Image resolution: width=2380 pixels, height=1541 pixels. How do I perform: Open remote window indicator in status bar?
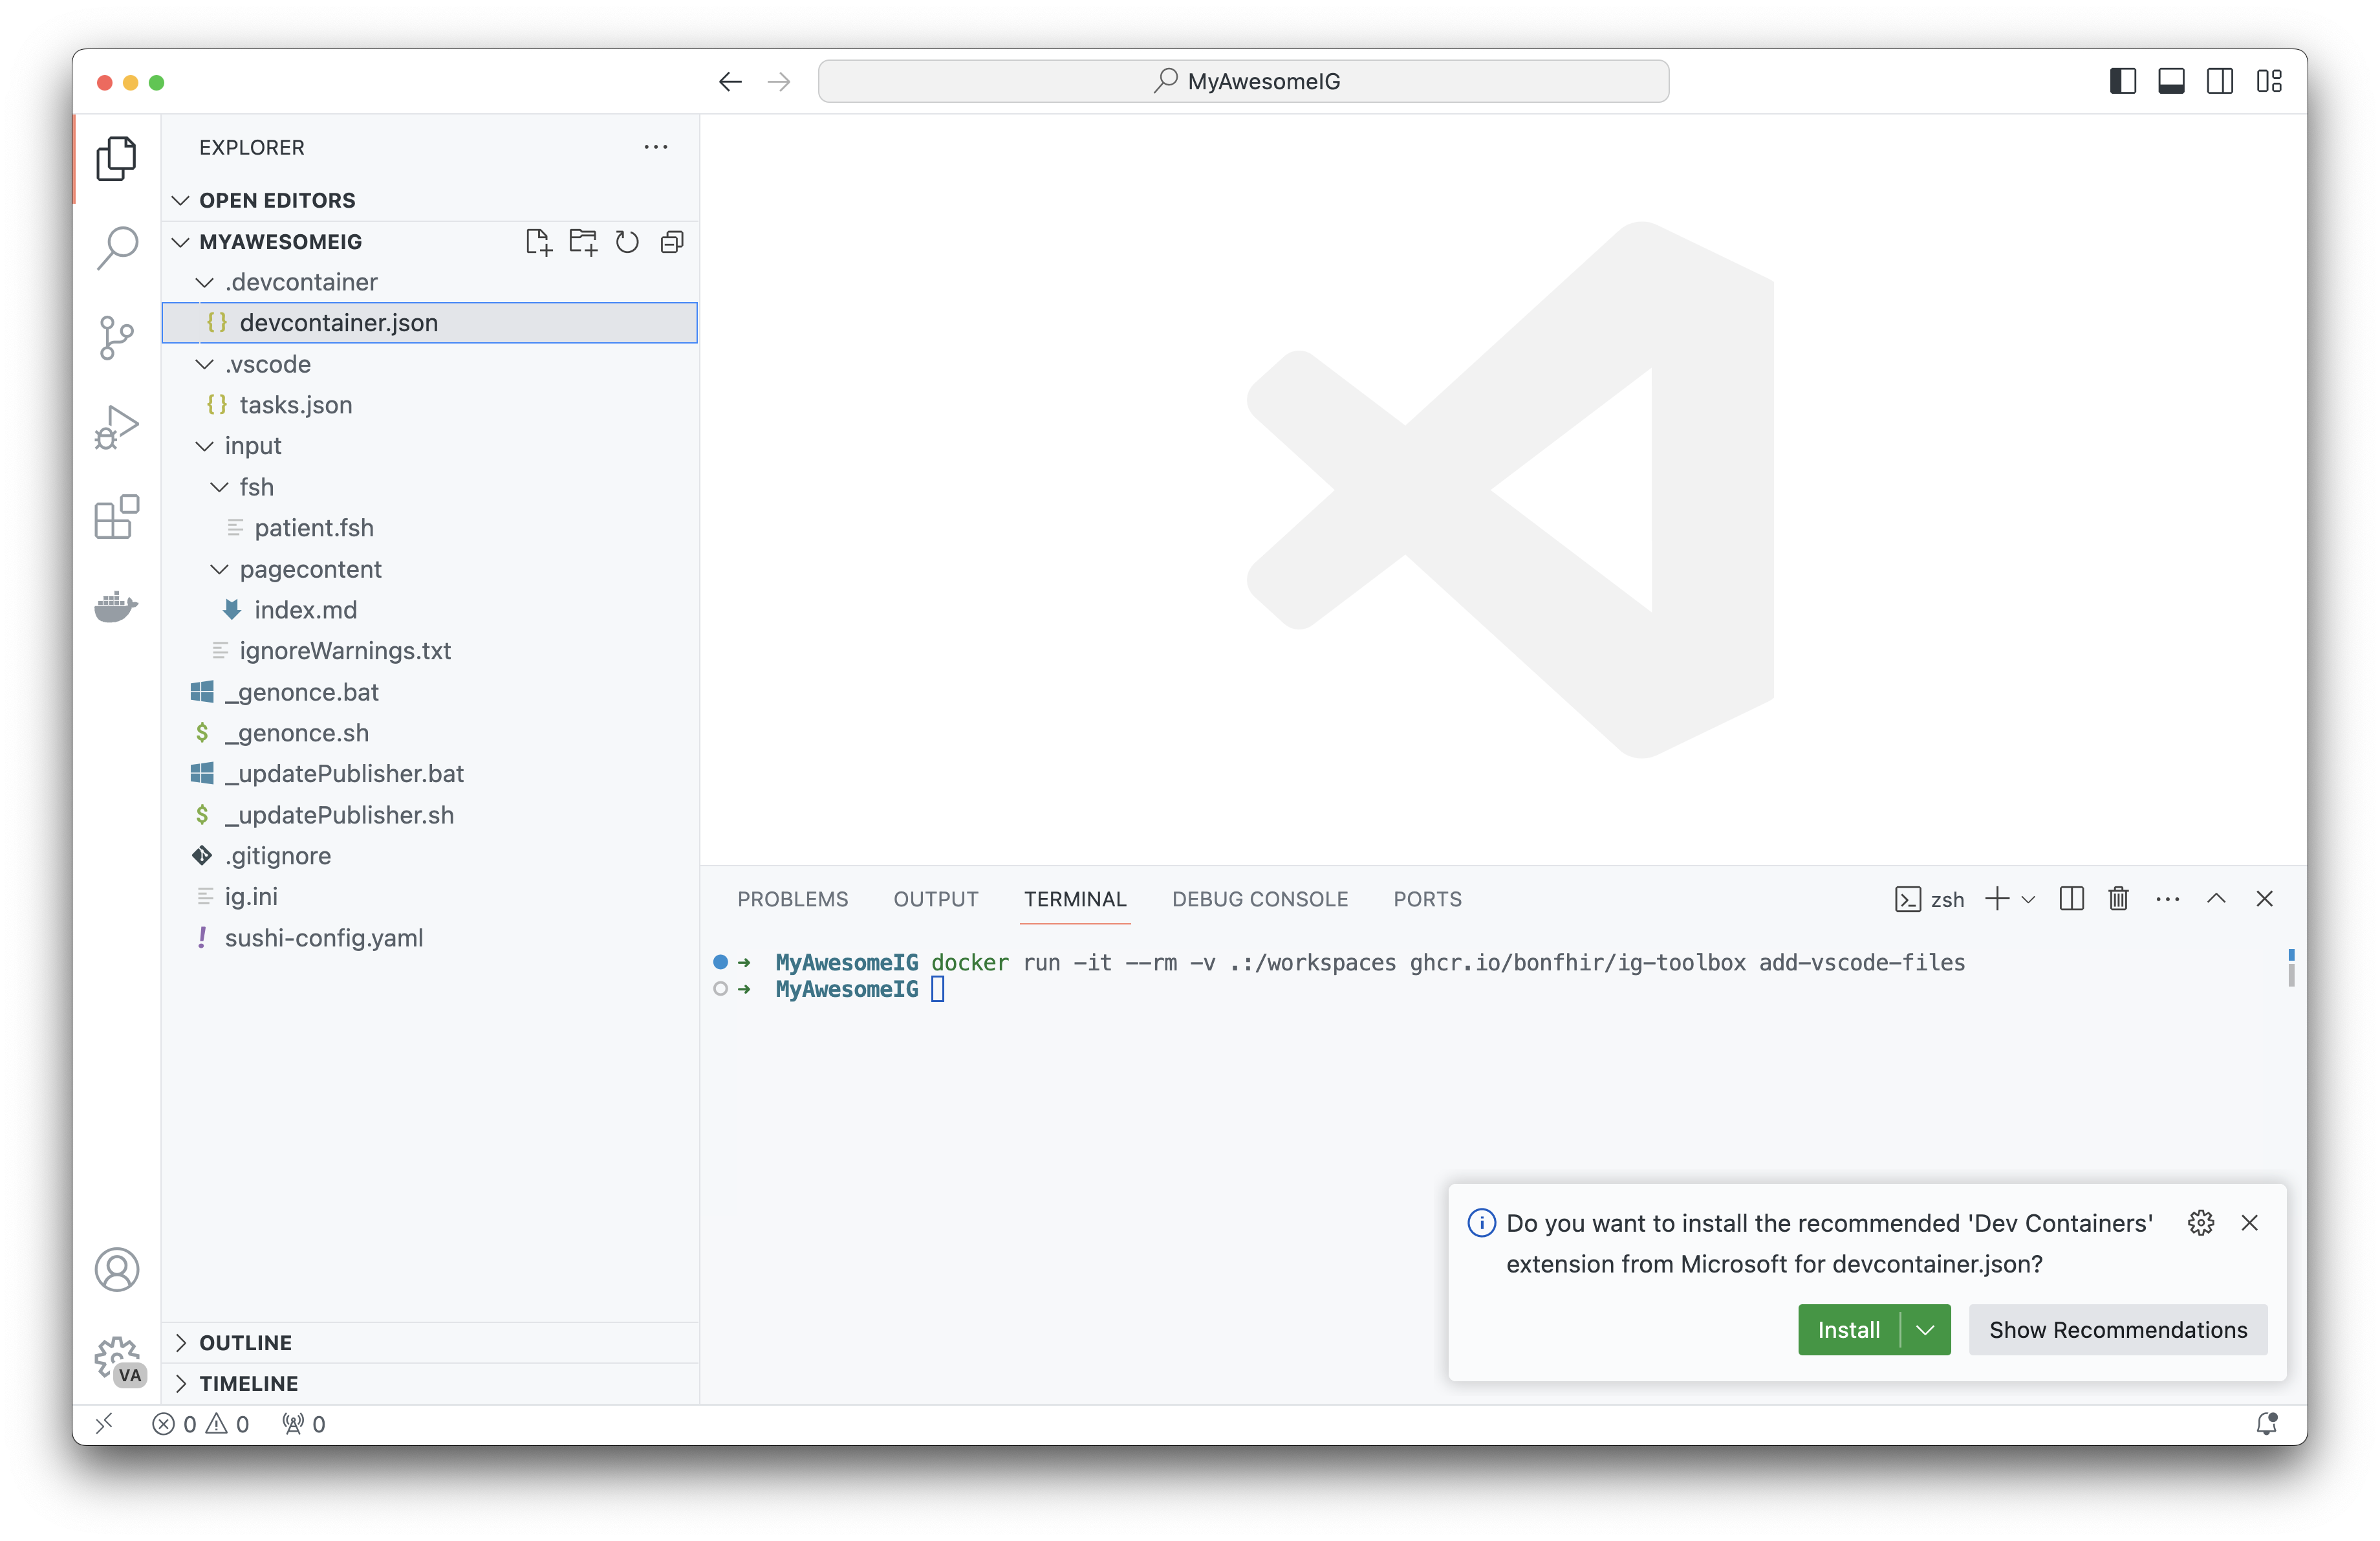104,1423
